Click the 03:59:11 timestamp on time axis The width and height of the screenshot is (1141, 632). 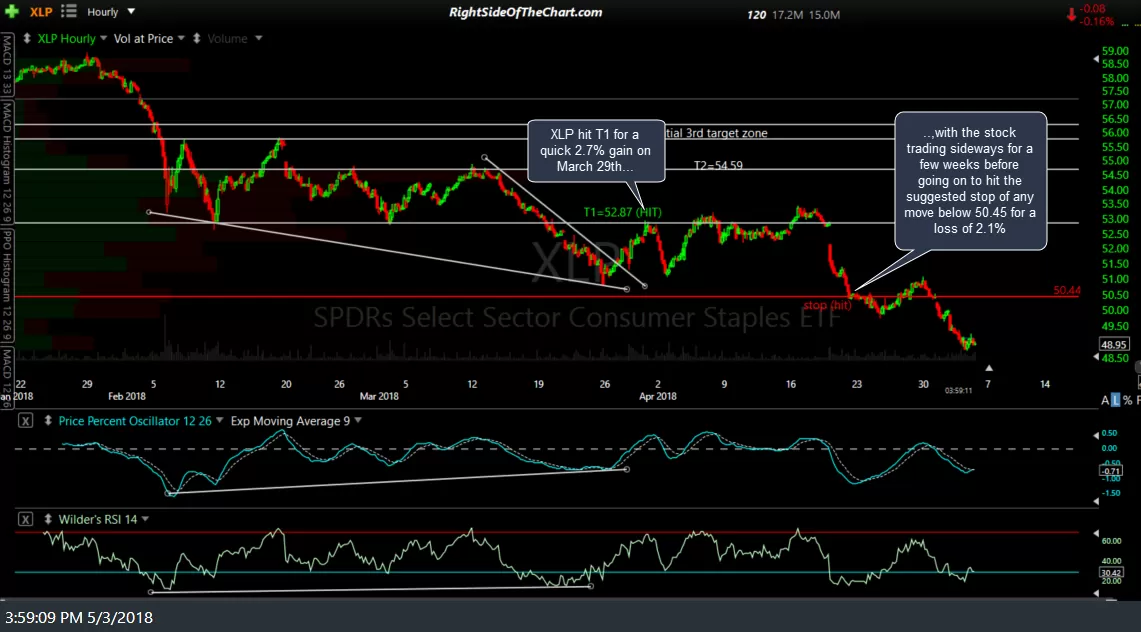(958, 391)
